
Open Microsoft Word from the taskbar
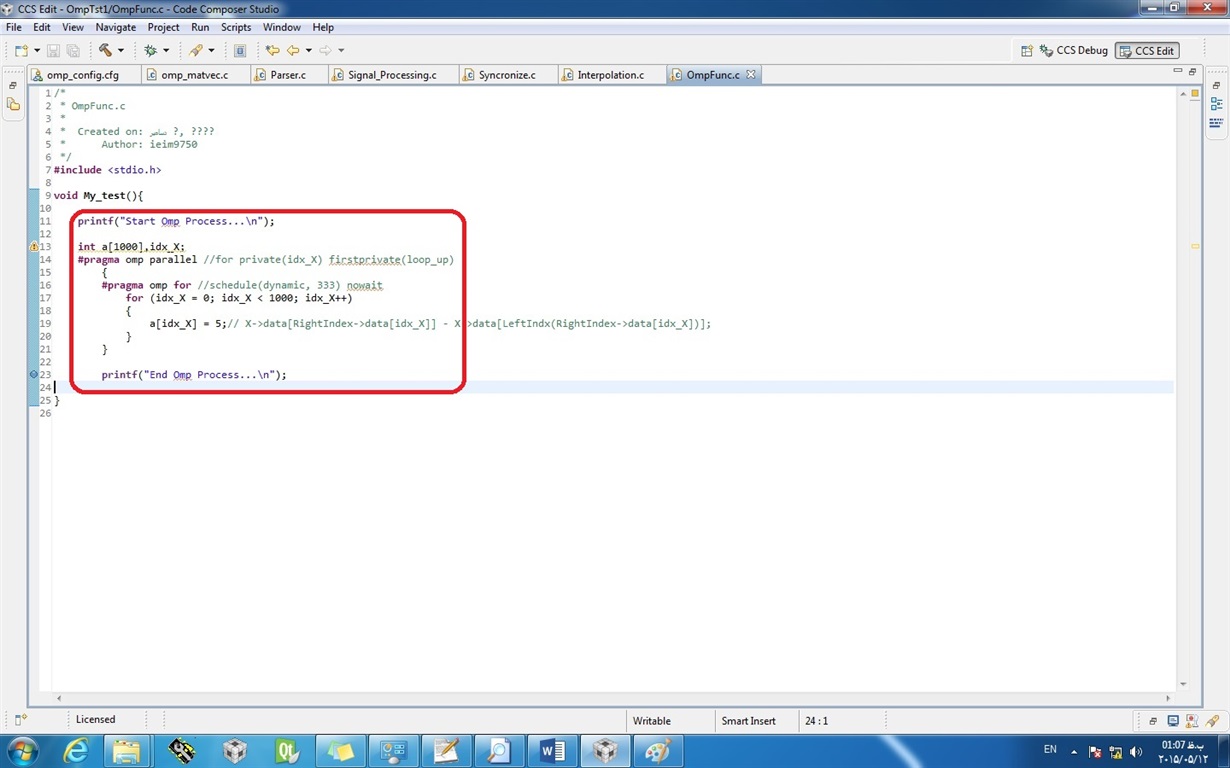coord(552,750)
